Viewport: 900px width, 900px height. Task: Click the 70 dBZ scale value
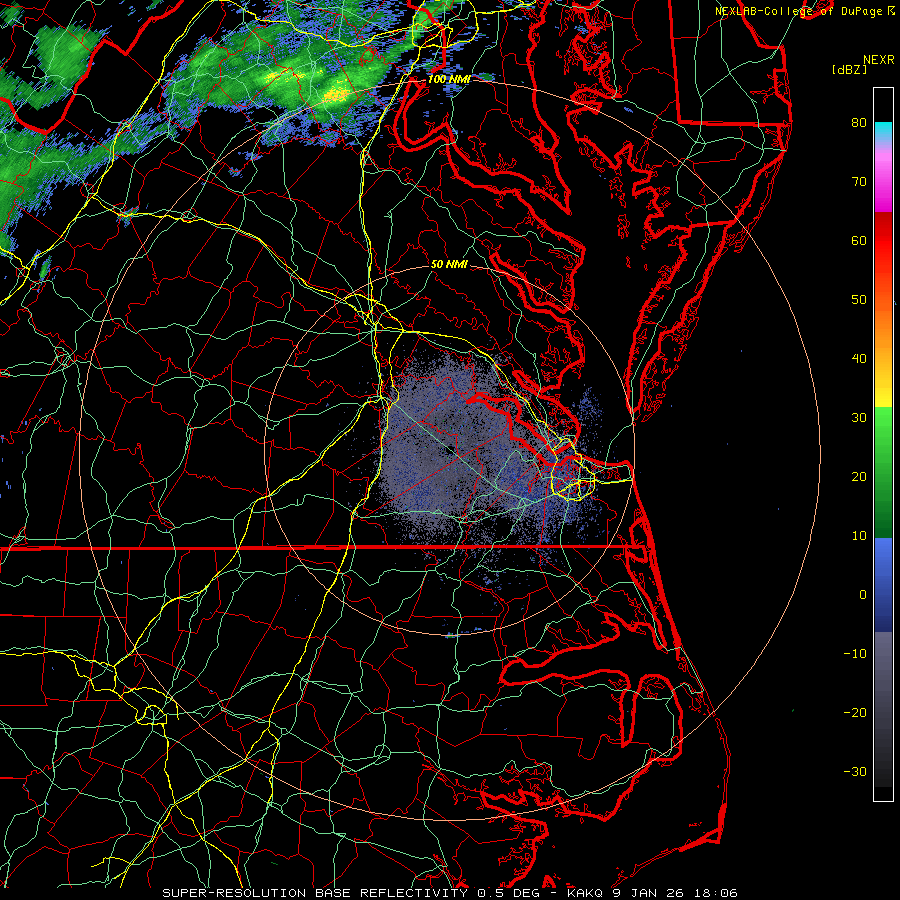[x=859, y=181]
